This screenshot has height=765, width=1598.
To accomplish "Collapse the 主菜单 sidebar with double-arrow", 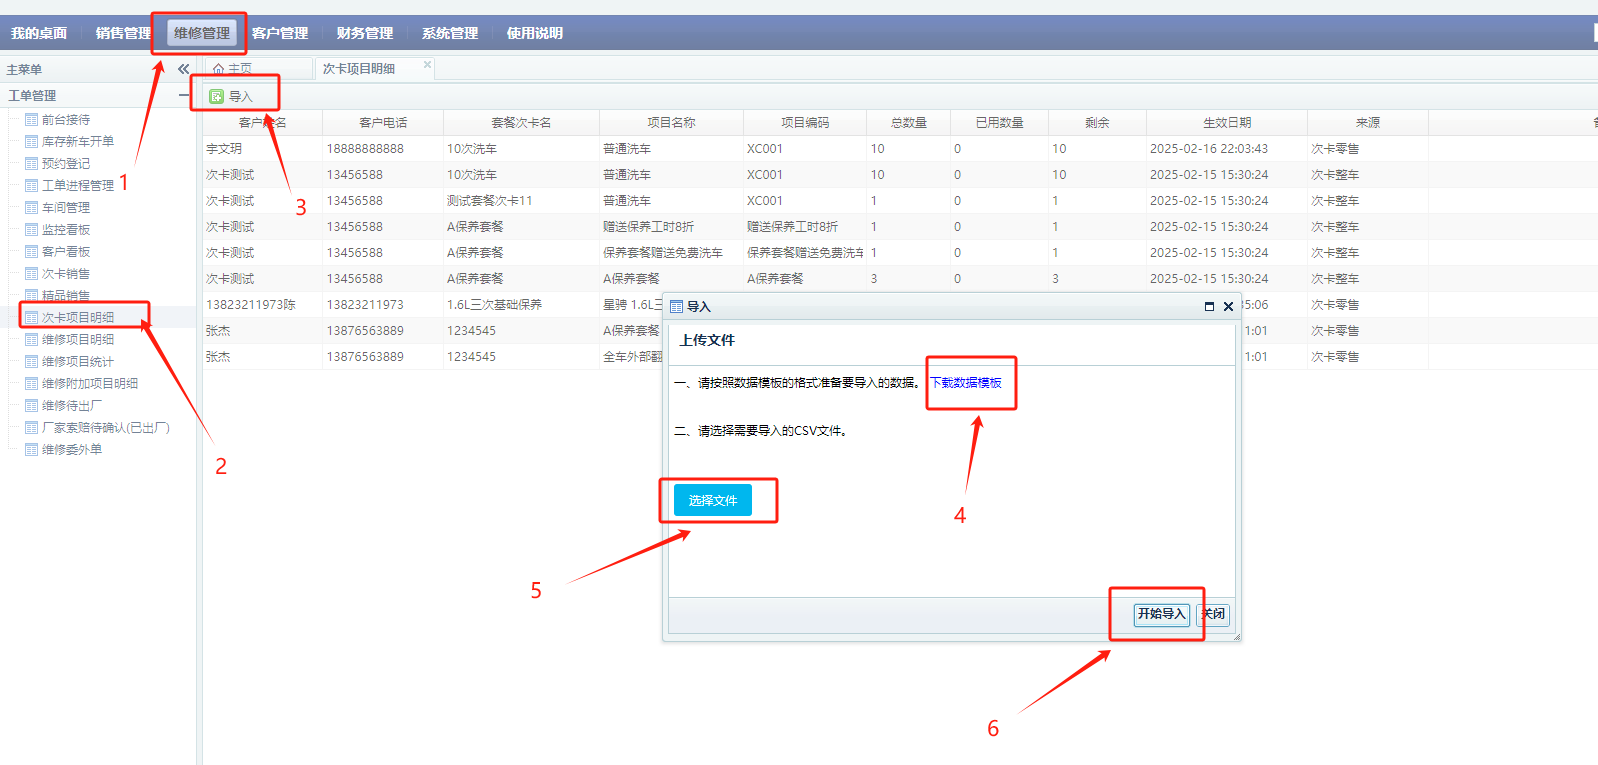I will point(183,69).
